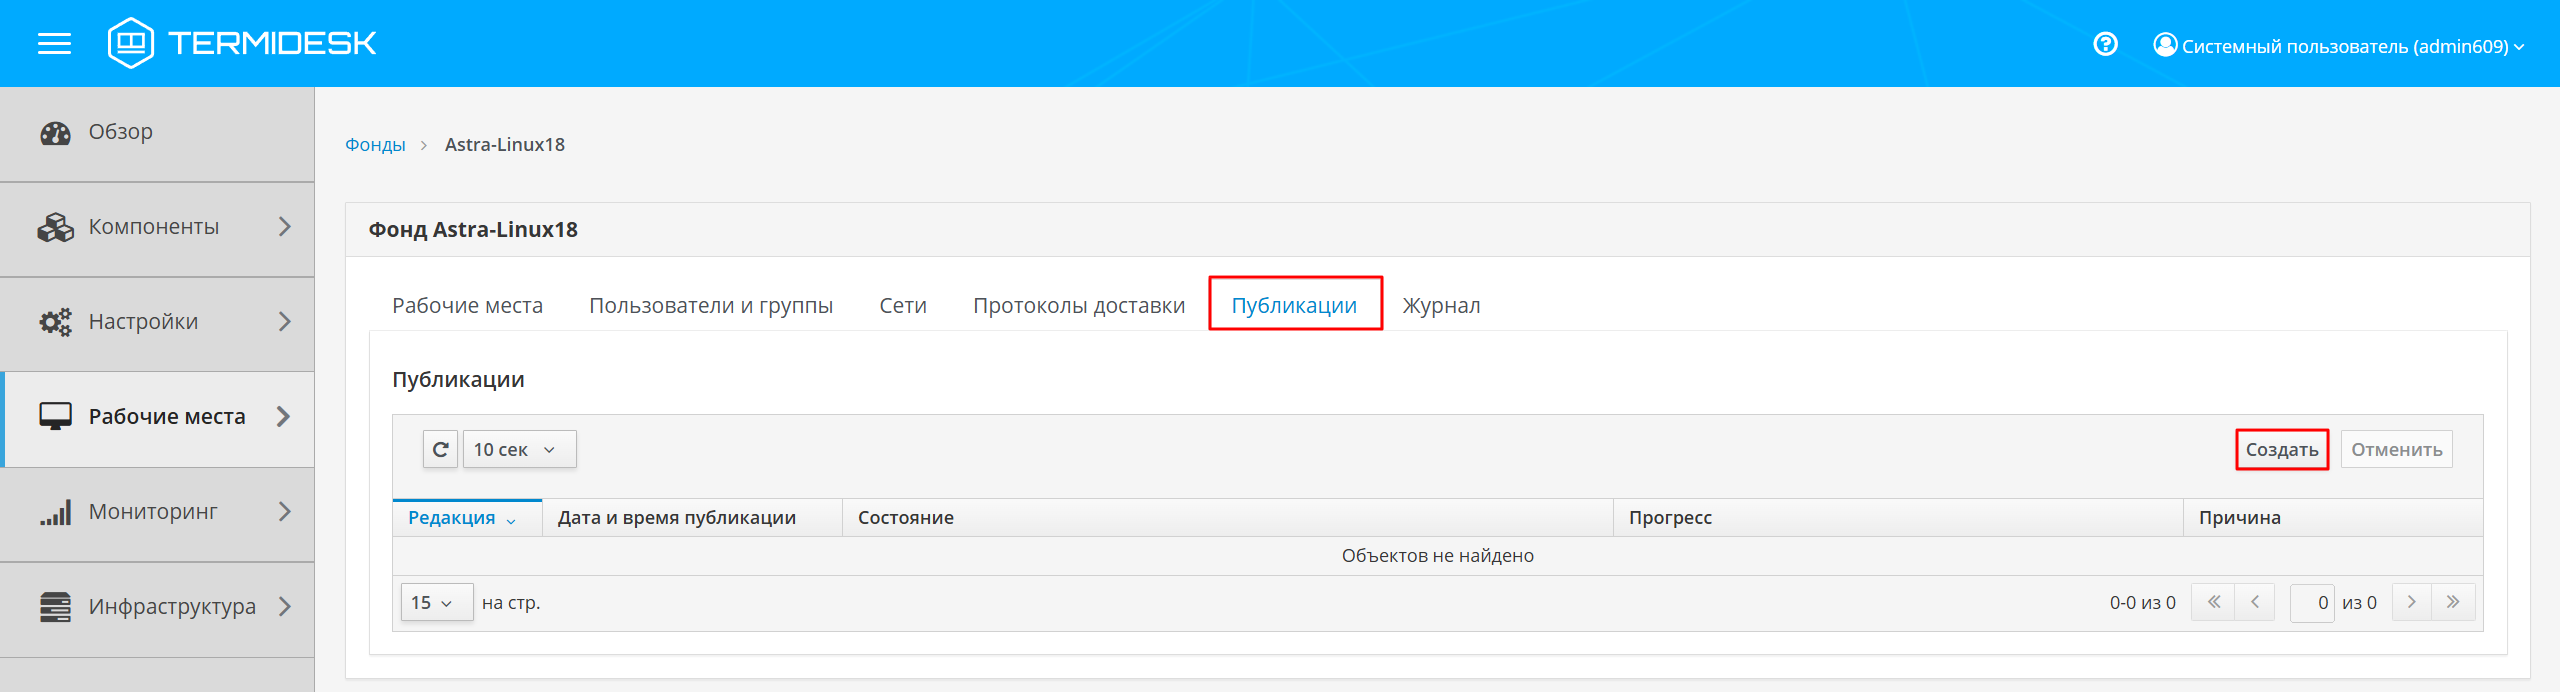
Task: Open the 10 сек refresh interval dropdown
Action: pyautogui.click(x=519, y=450)
